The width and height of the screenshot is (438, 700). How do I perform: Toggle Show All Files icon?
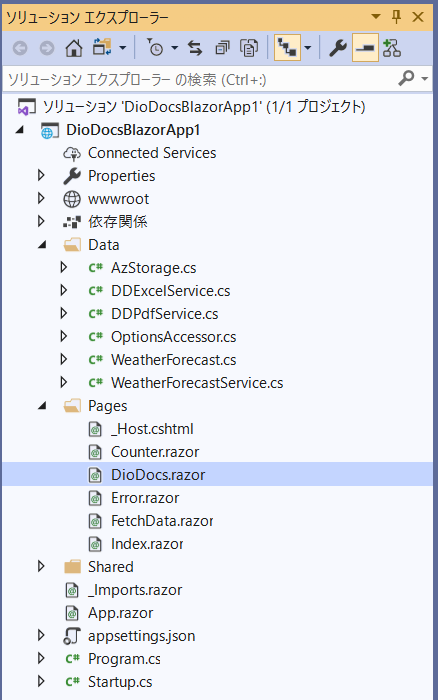click(249, 48)
